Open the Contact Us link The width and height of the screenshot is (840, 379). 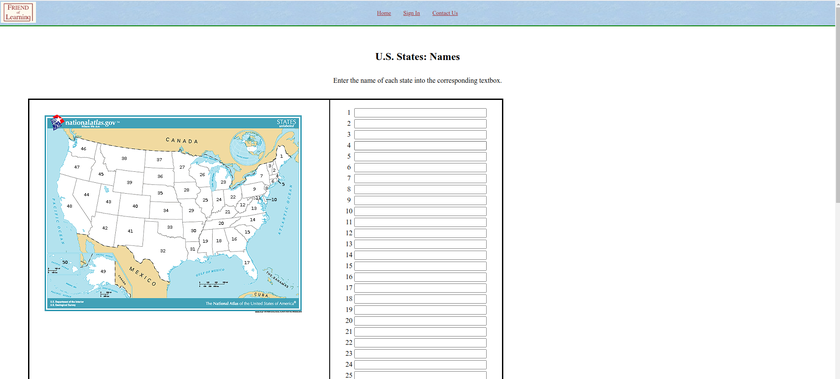445,13
